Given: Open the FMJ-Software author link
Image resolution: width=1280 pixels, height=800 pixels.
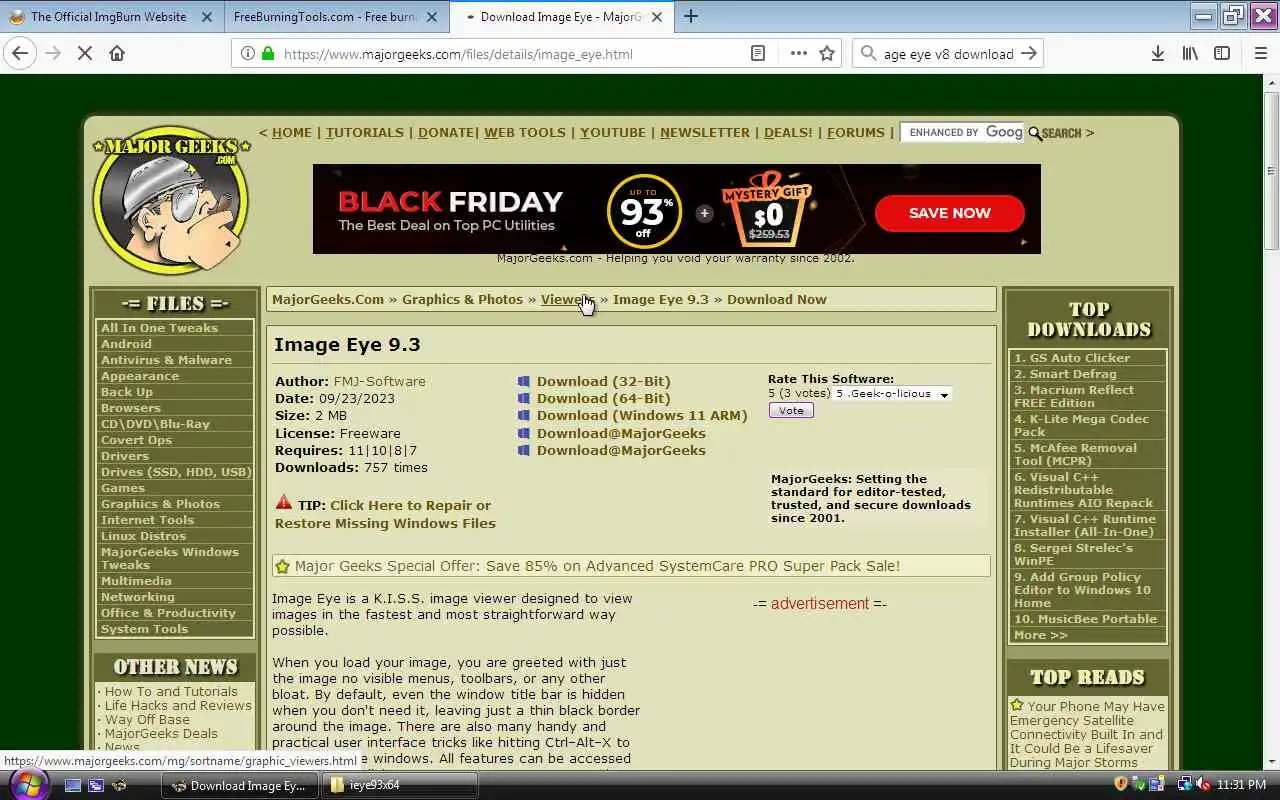Looking at the screenshot, I should [x=379, y=381].
